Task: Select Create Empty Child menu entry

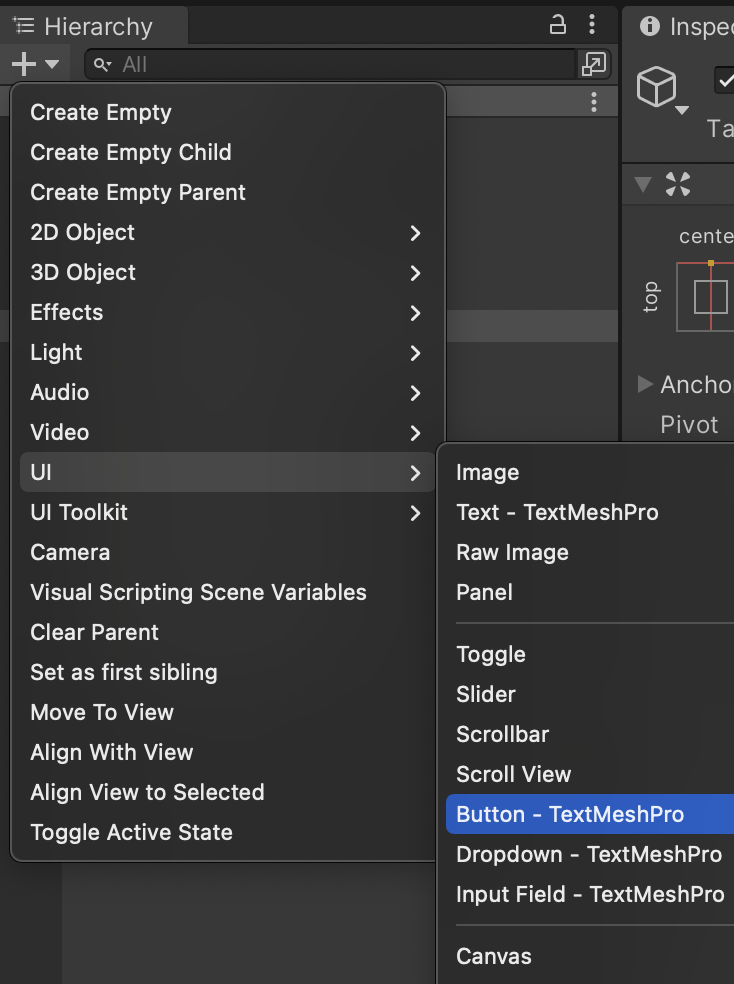Action: pos(131,152)
